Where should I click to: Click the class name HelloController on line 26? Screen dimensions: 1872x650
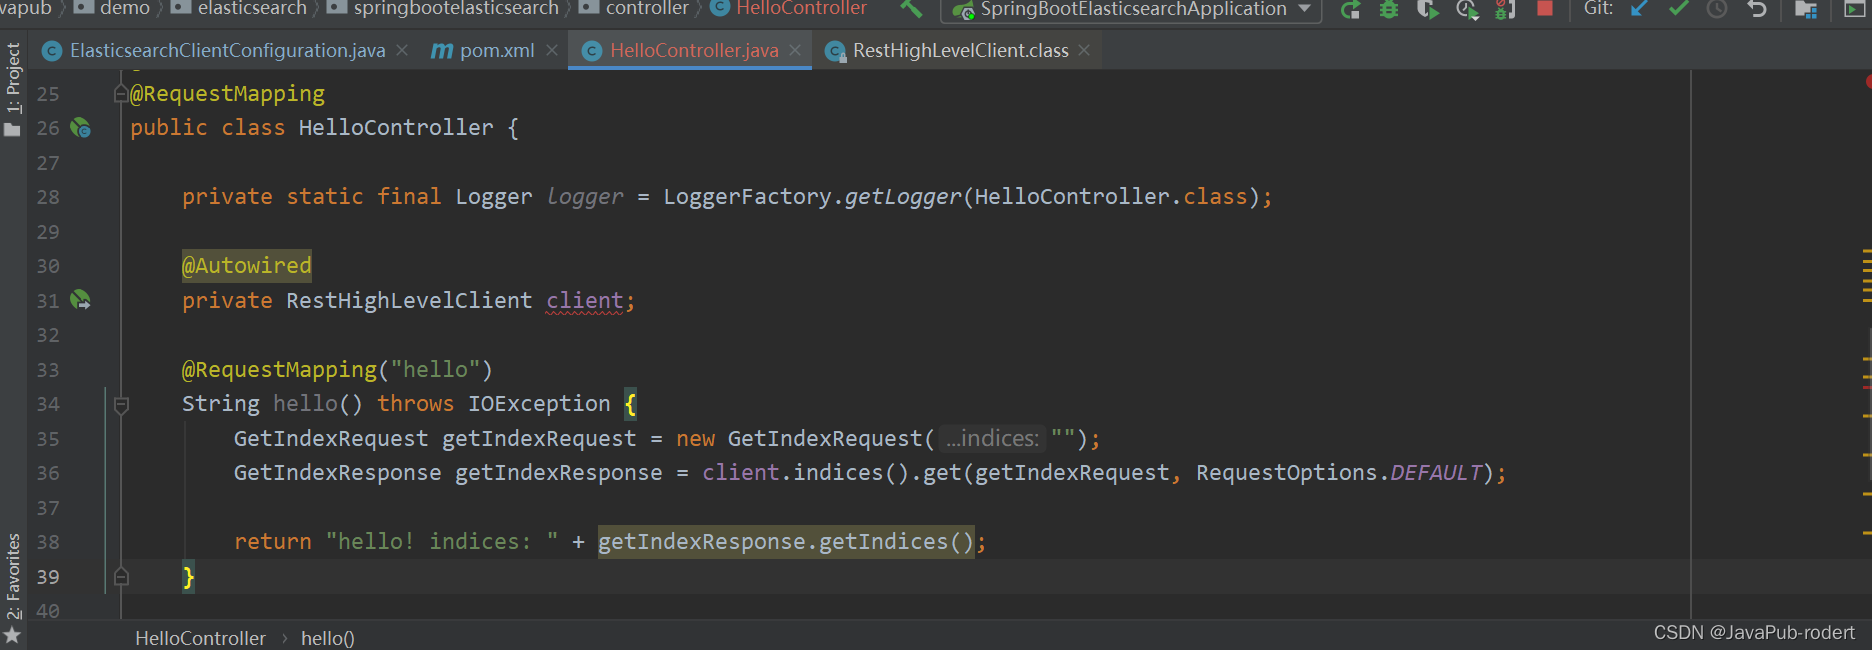pos(396,128)
